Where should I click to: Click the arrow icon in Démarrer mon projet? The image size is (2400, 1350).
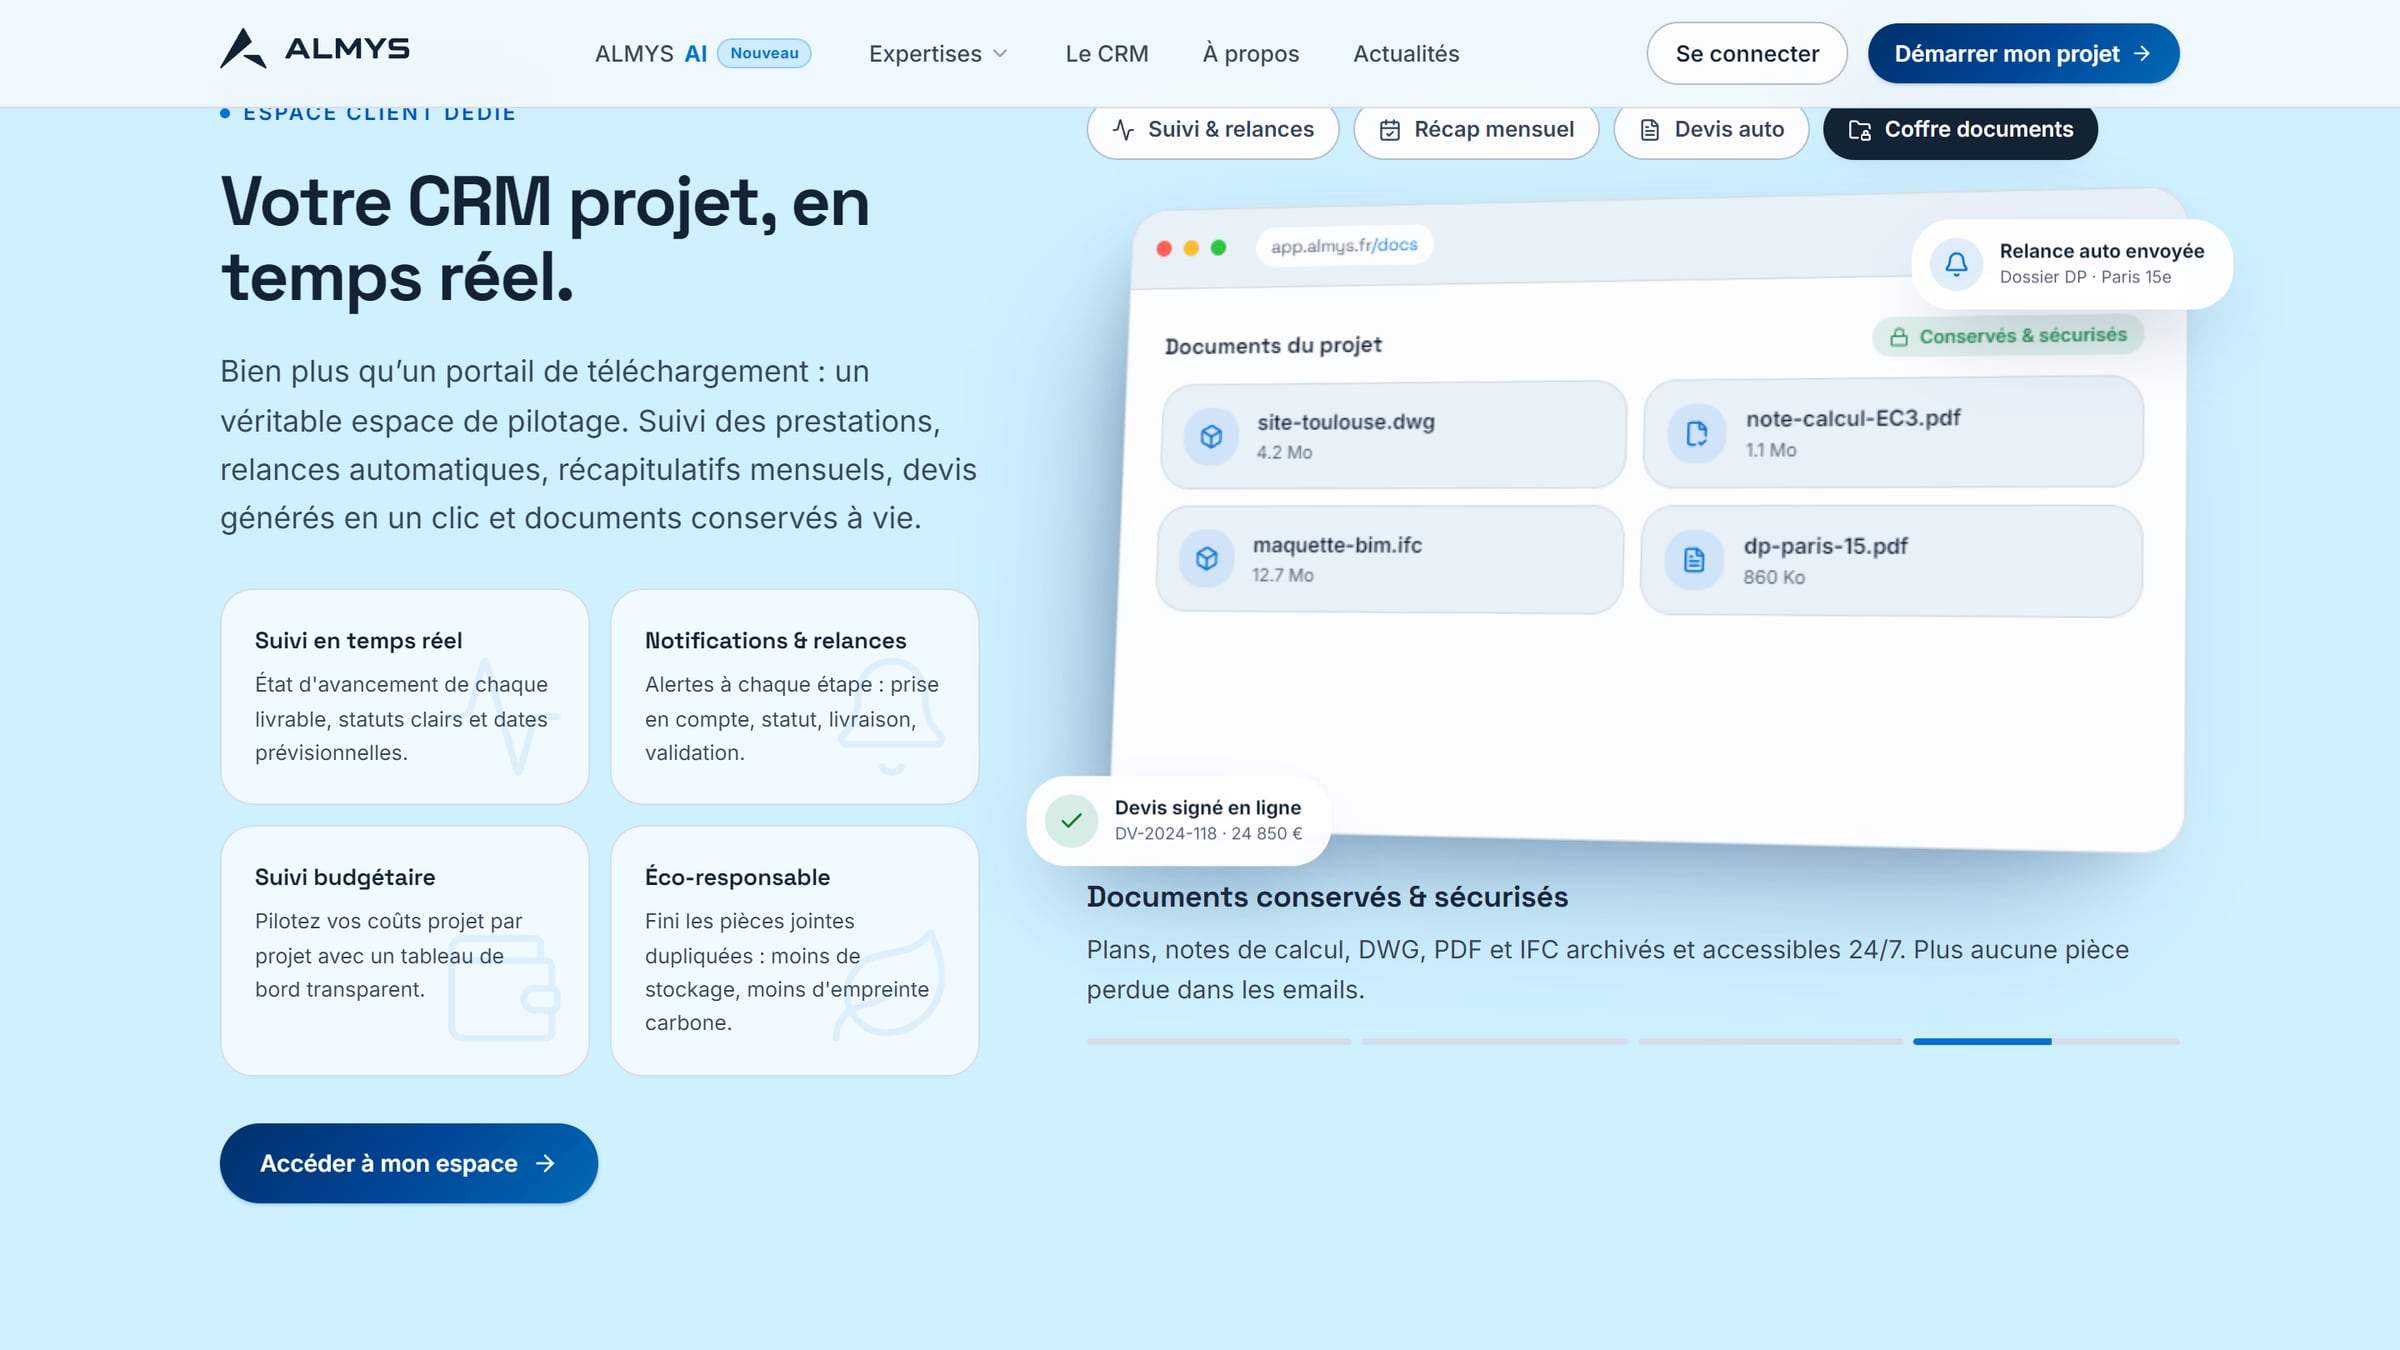pos(2142,53)
